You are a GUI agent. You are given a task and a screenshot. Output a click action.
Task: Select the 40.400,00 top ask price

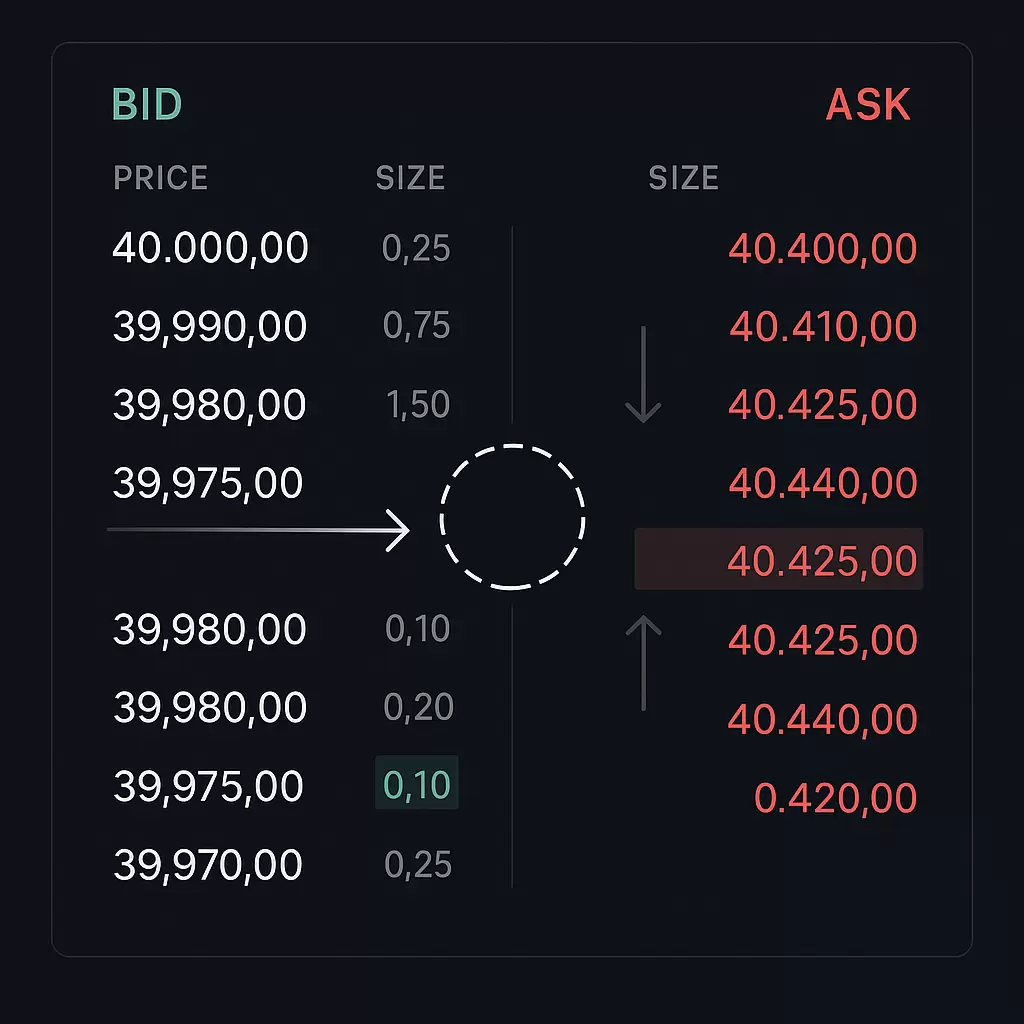click(x=822, y=248)
